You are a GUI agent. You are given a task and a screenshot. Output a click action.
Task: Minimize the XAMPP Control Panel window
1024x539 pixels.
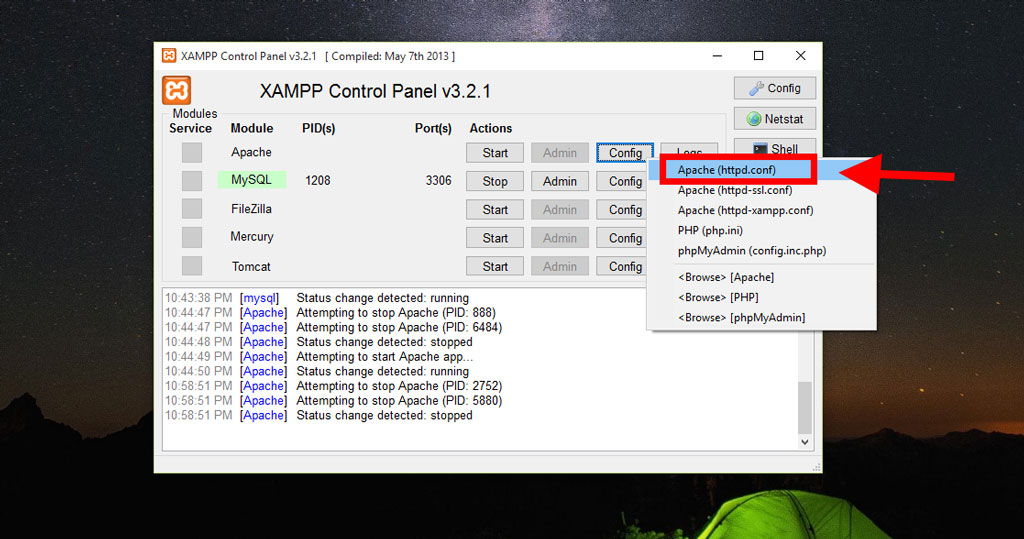coord(717,56)
